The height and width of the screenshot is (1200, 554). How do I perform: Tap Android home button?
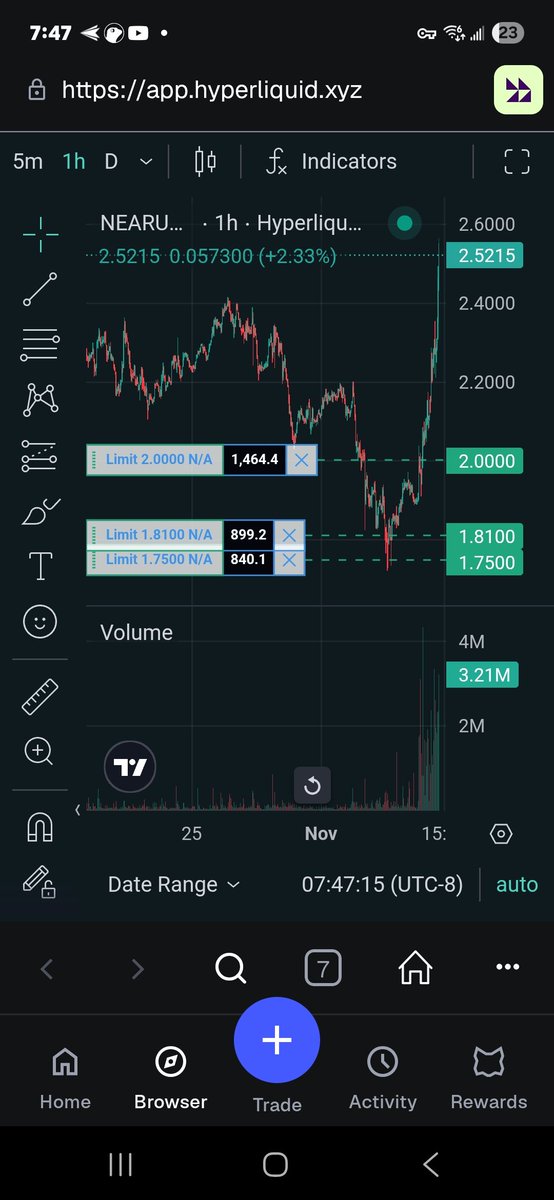[276, 1164]
